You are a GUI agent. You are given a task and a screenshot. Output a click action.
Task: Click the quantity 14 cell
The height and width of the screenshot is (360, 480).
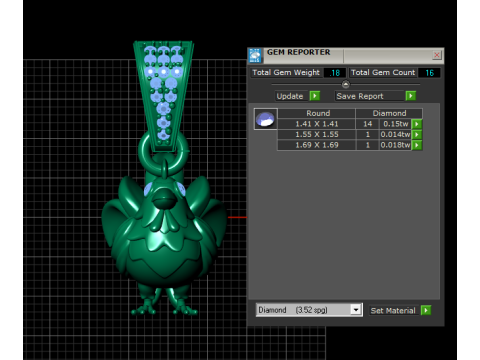(x=367, y=124)
